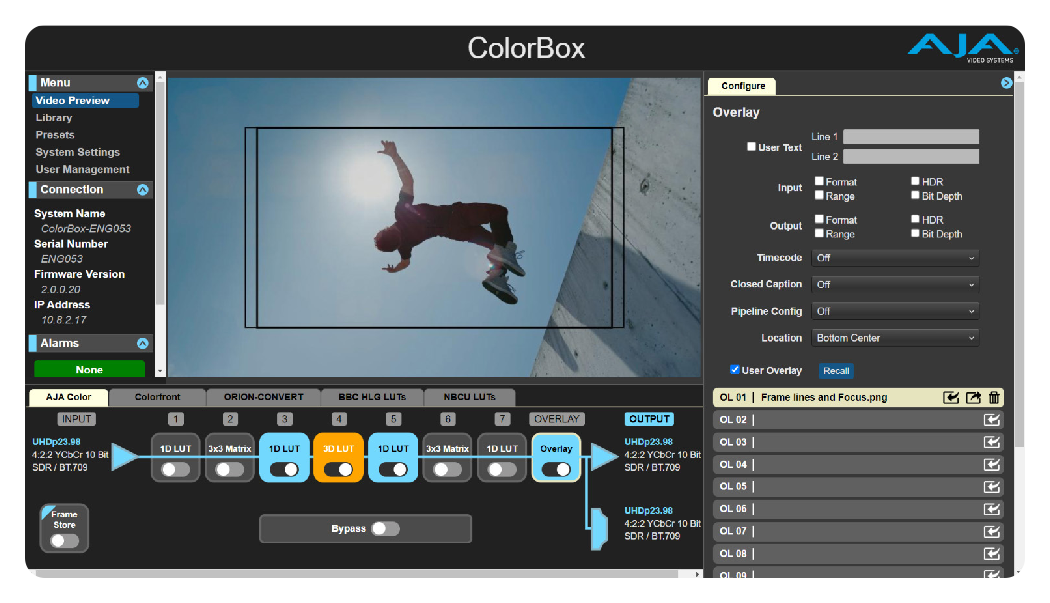Toggle the stage 2 3x3 Matrix switch

tap(230, 470)
